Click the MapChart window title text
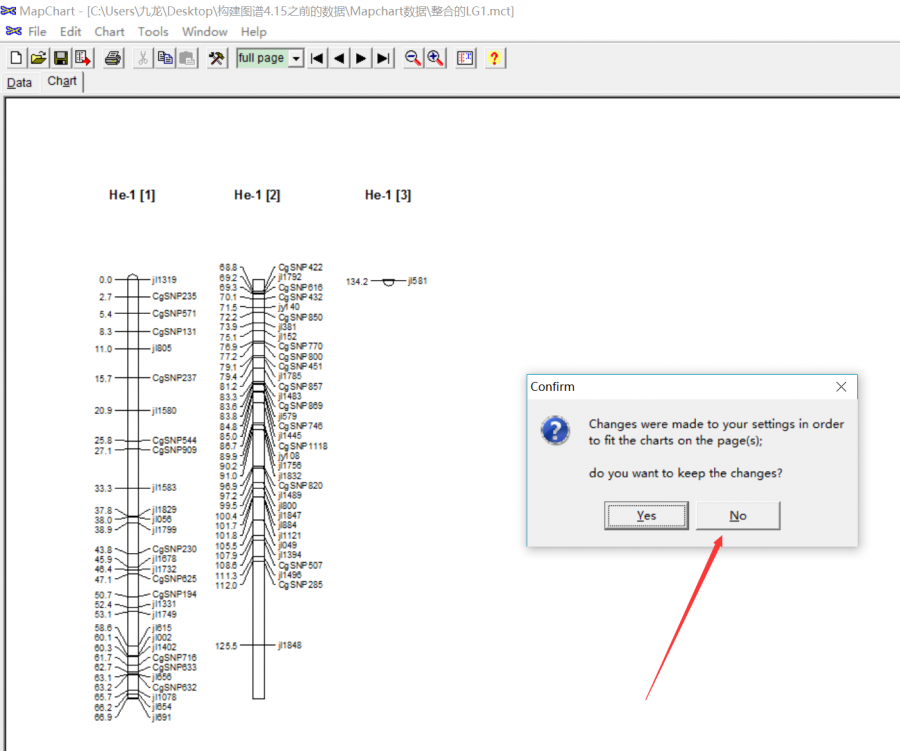 click(266, 11)
